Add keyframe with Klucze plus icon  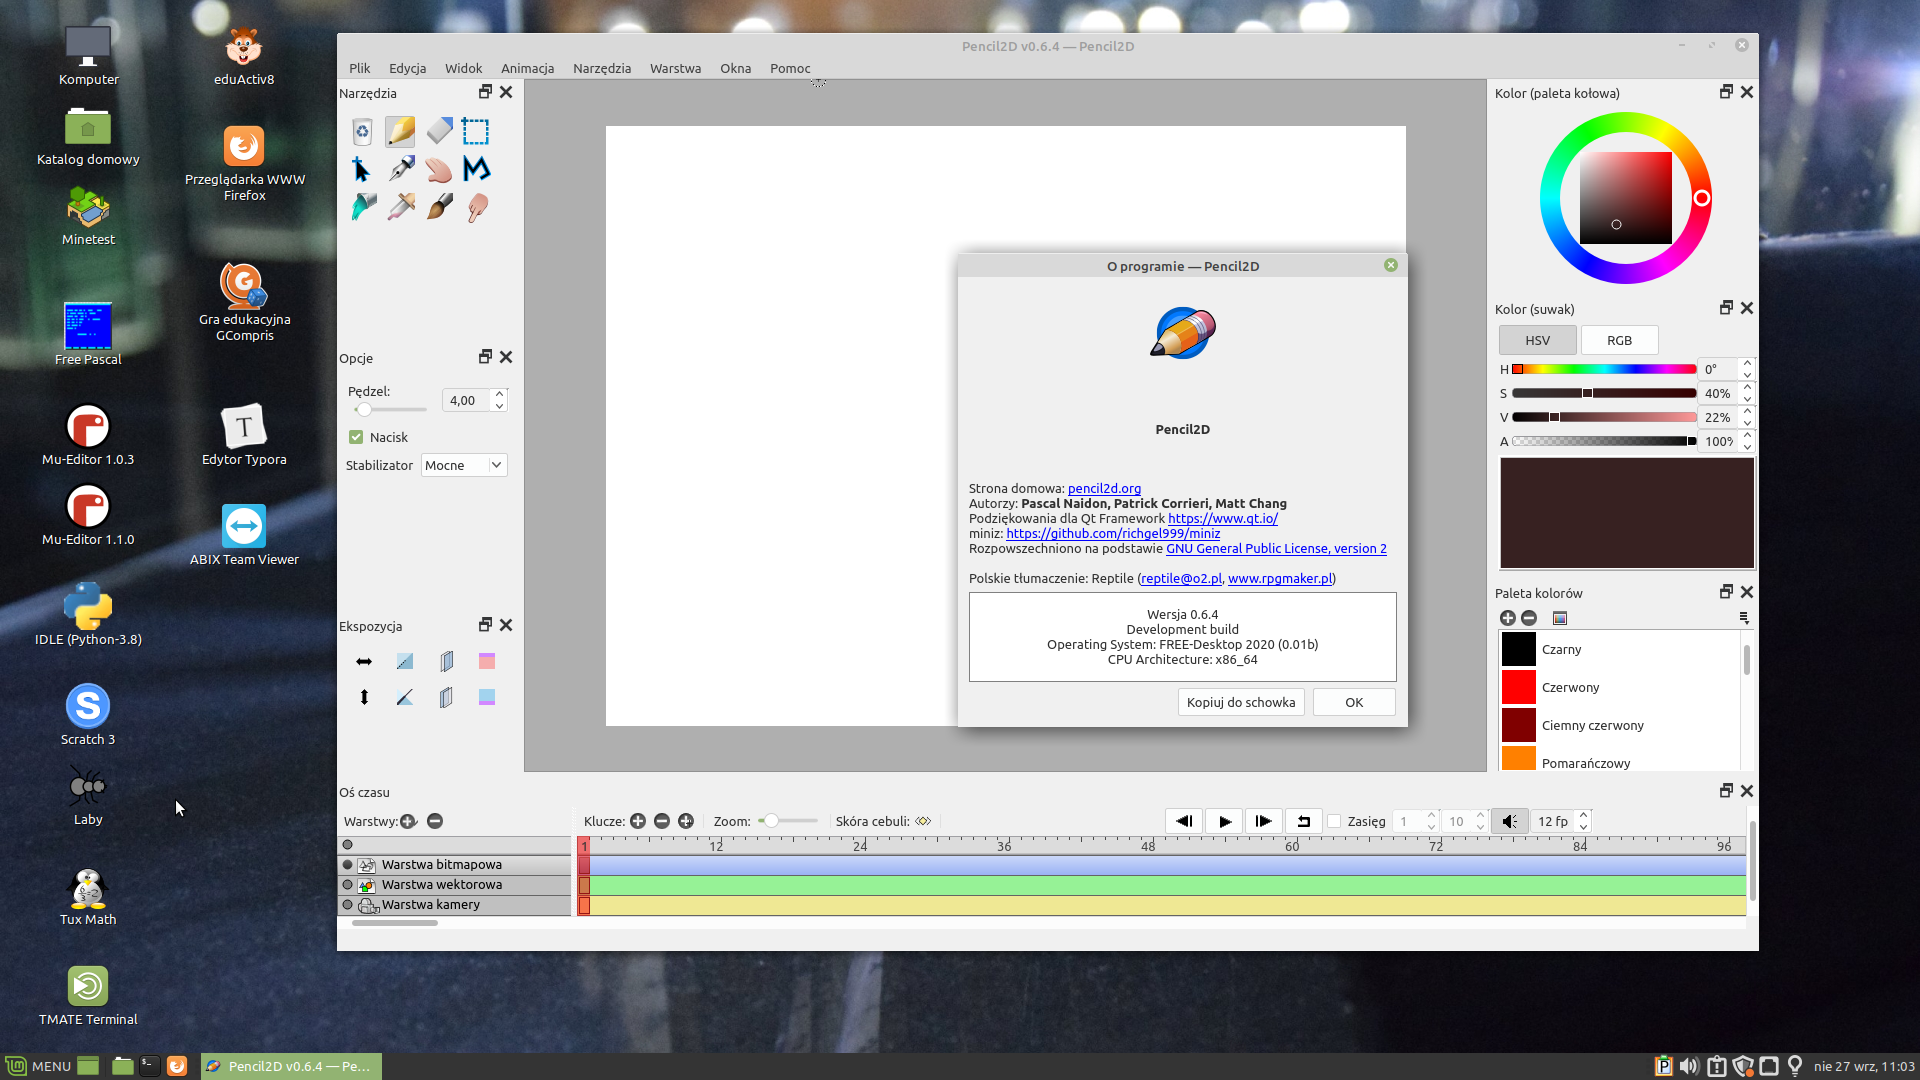coord(638,821)
